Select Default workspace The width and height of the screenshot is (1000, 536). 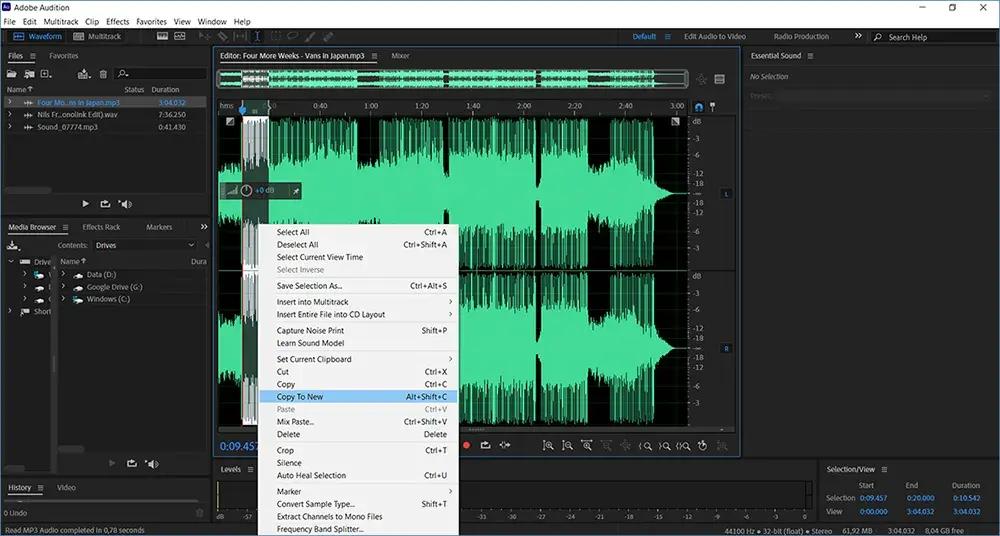(x=644, y=36)
